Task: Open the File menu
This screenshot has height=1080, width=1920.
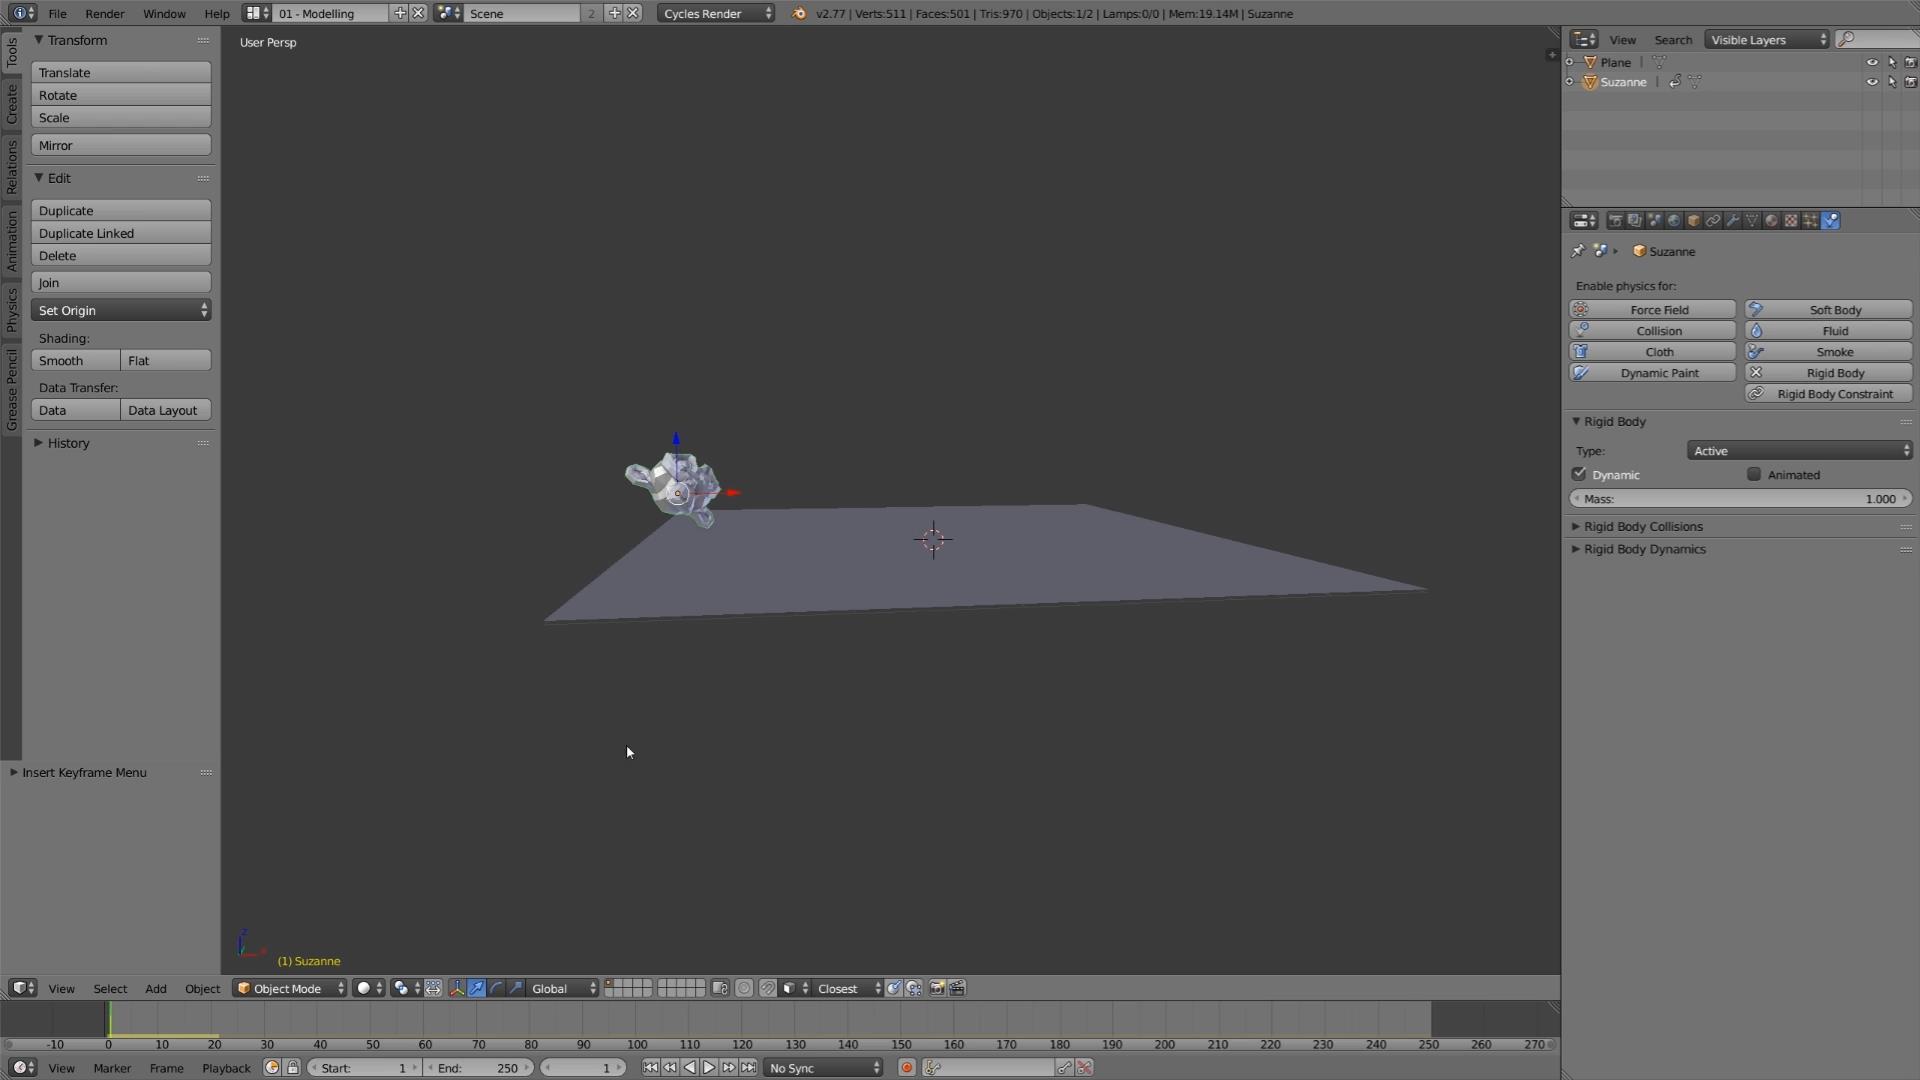Action: (58, 13)
